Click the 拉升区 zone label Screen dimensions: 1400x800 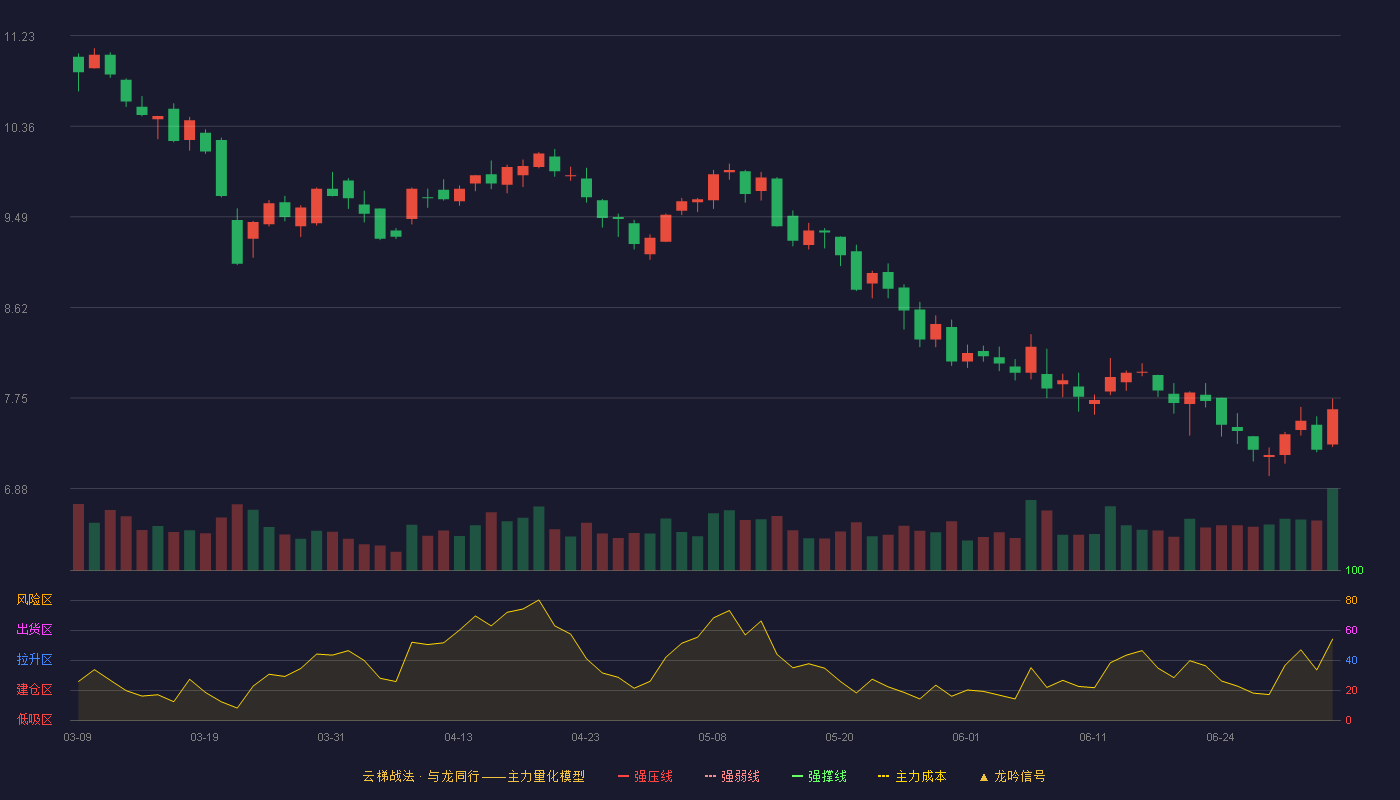(x=35, y=660)
